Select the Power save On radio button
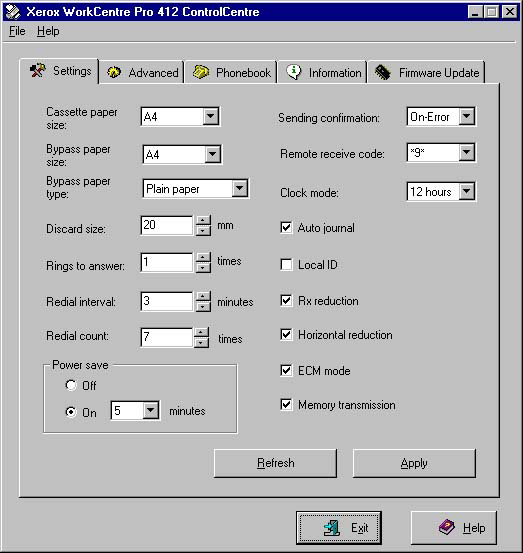523x553 pixels. [71, 412]
